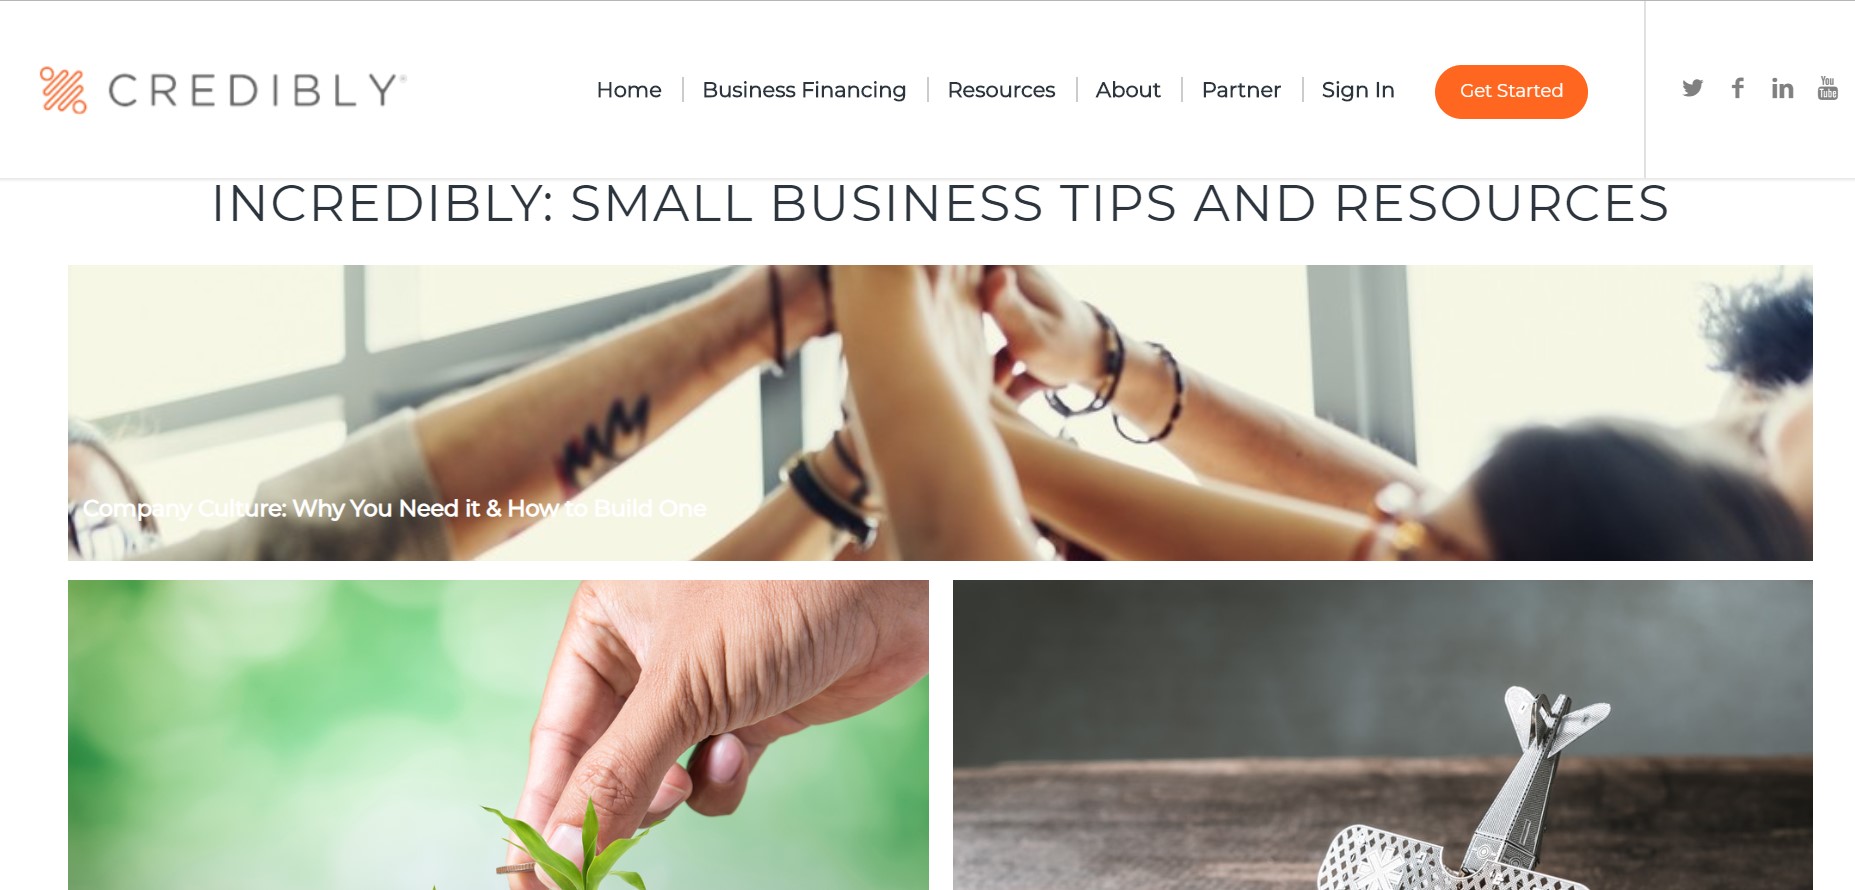Image resolution: width=1855 pixels, height=890 pixels.
Task: Follow the Sign In link
Action: [x=1358, y=90]
